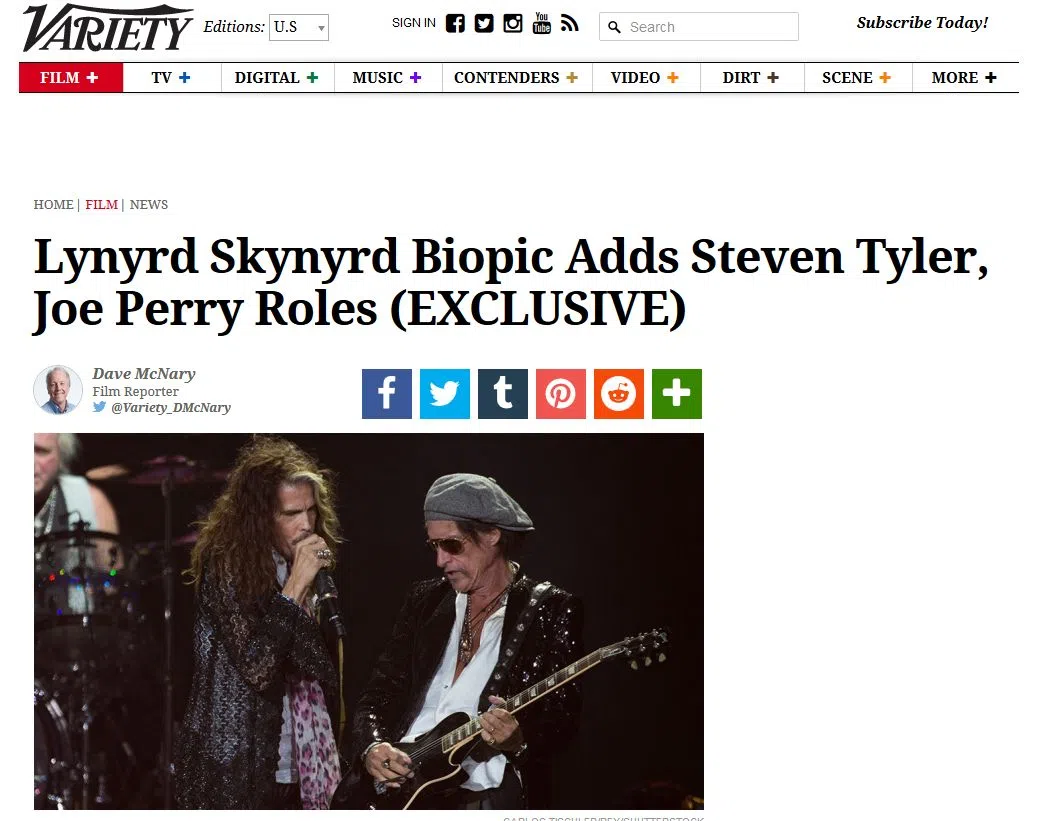Expand the TV menu plus
Screen dimensions: 1053x821
pyautogui.click(x=185, y=78)
